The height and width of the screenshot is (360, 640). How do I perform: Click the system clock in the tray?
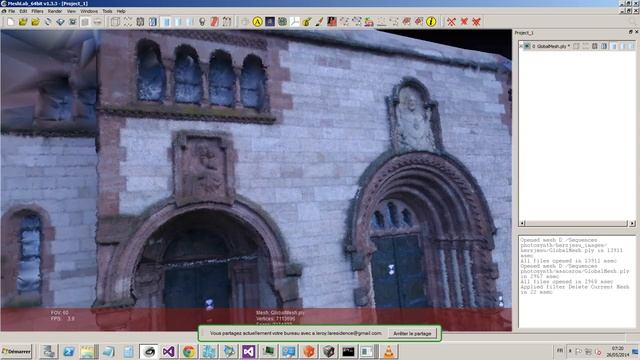(618, 352)
